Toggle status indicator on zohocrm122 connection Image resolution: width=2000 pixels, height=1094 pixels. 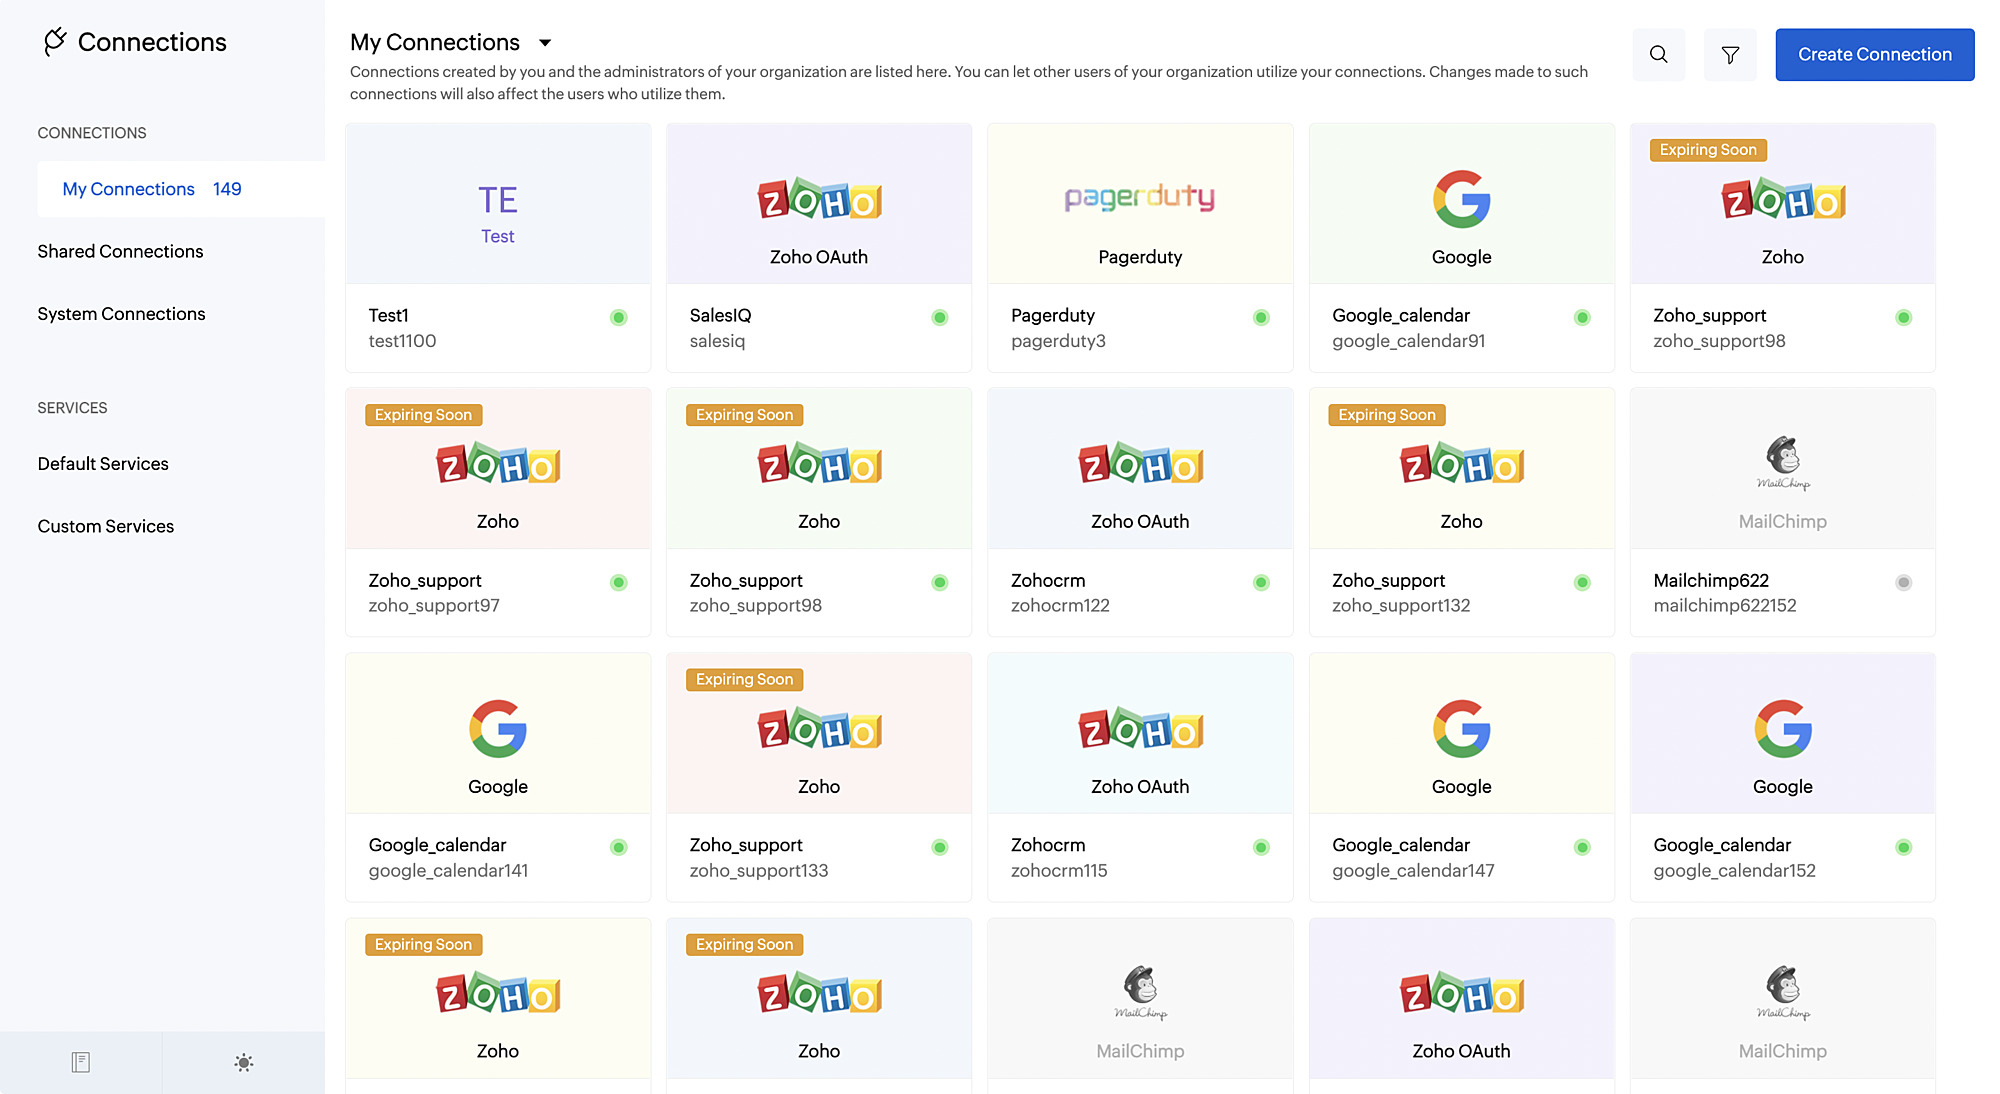tap(1261, 583)
